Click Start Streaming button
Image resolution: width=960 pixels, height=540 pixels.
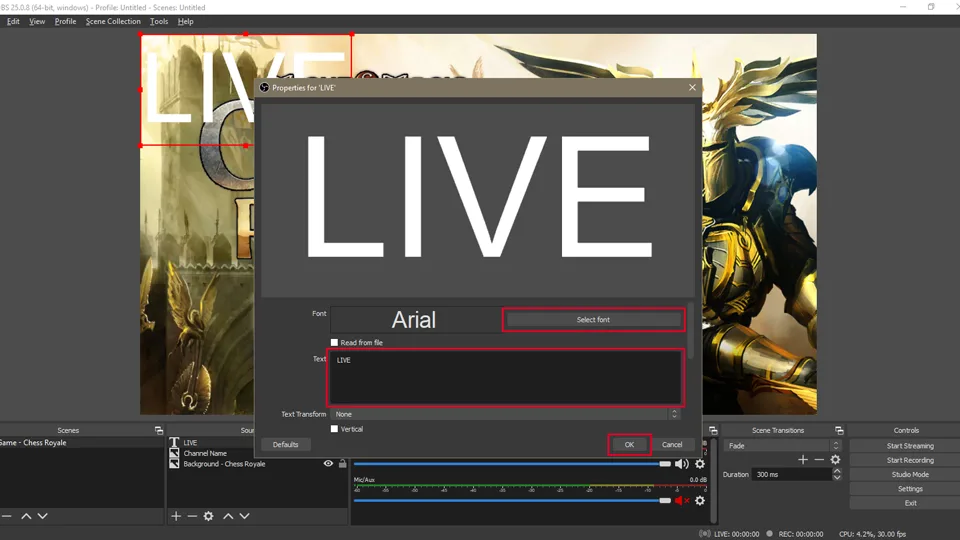(x=910, y=446)
